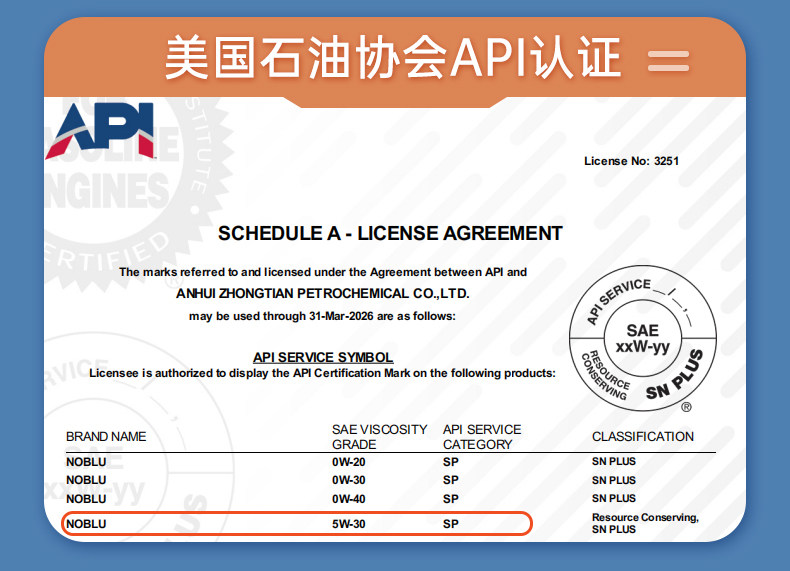Click SP category in the 5W-30 row
The height and width of the screenshot is (571, 790).
451,524
